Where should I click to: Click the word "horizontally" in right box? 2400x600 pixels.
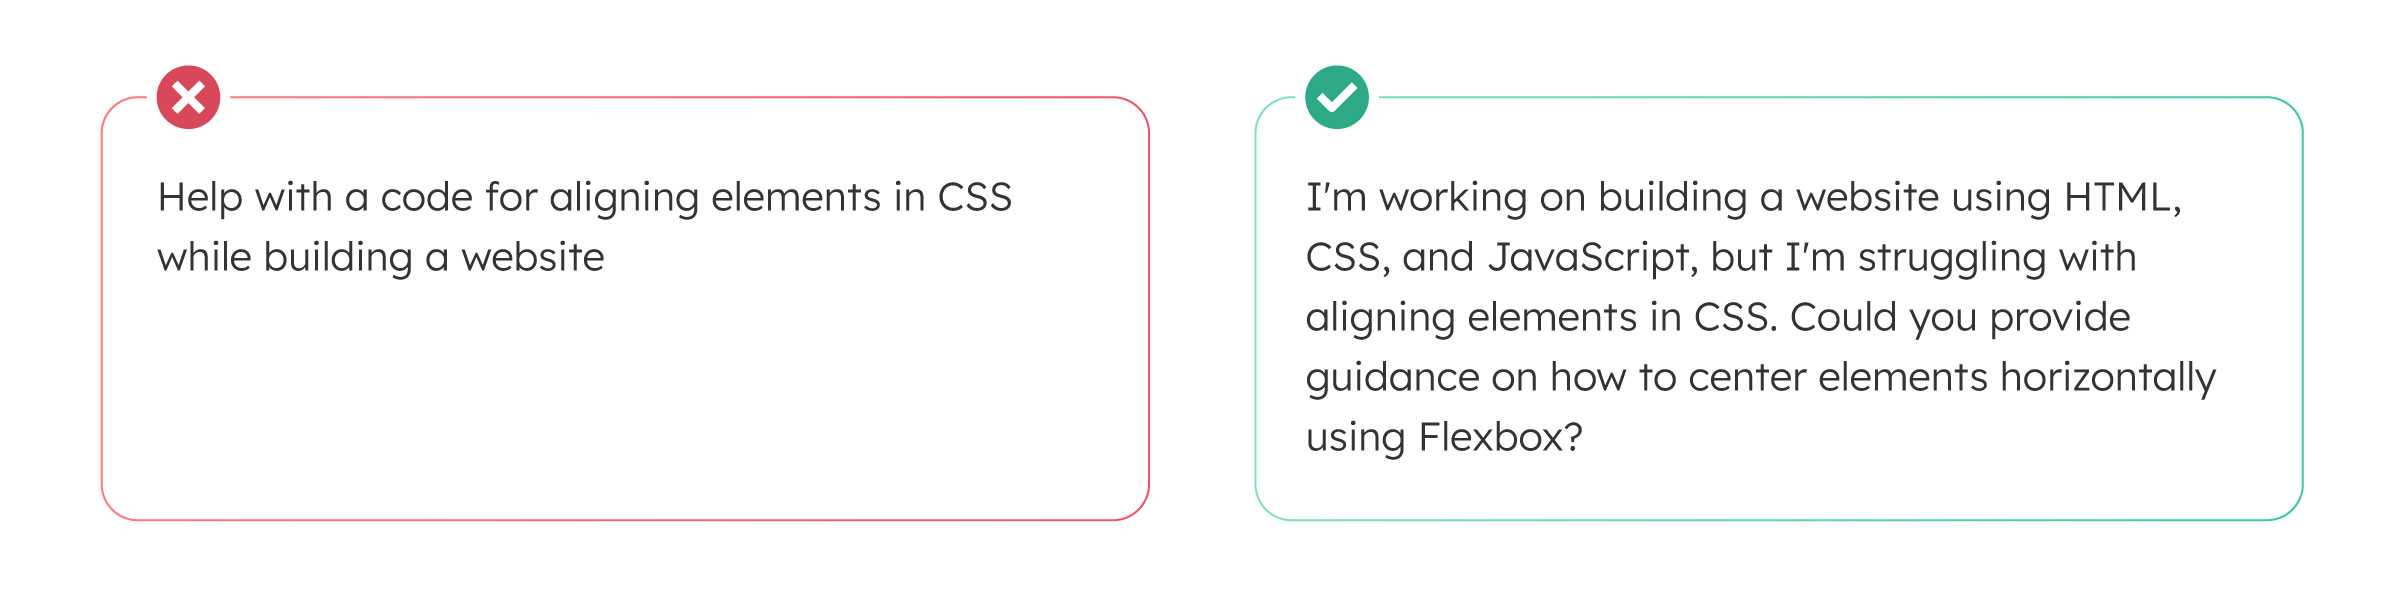(2108, 378)
